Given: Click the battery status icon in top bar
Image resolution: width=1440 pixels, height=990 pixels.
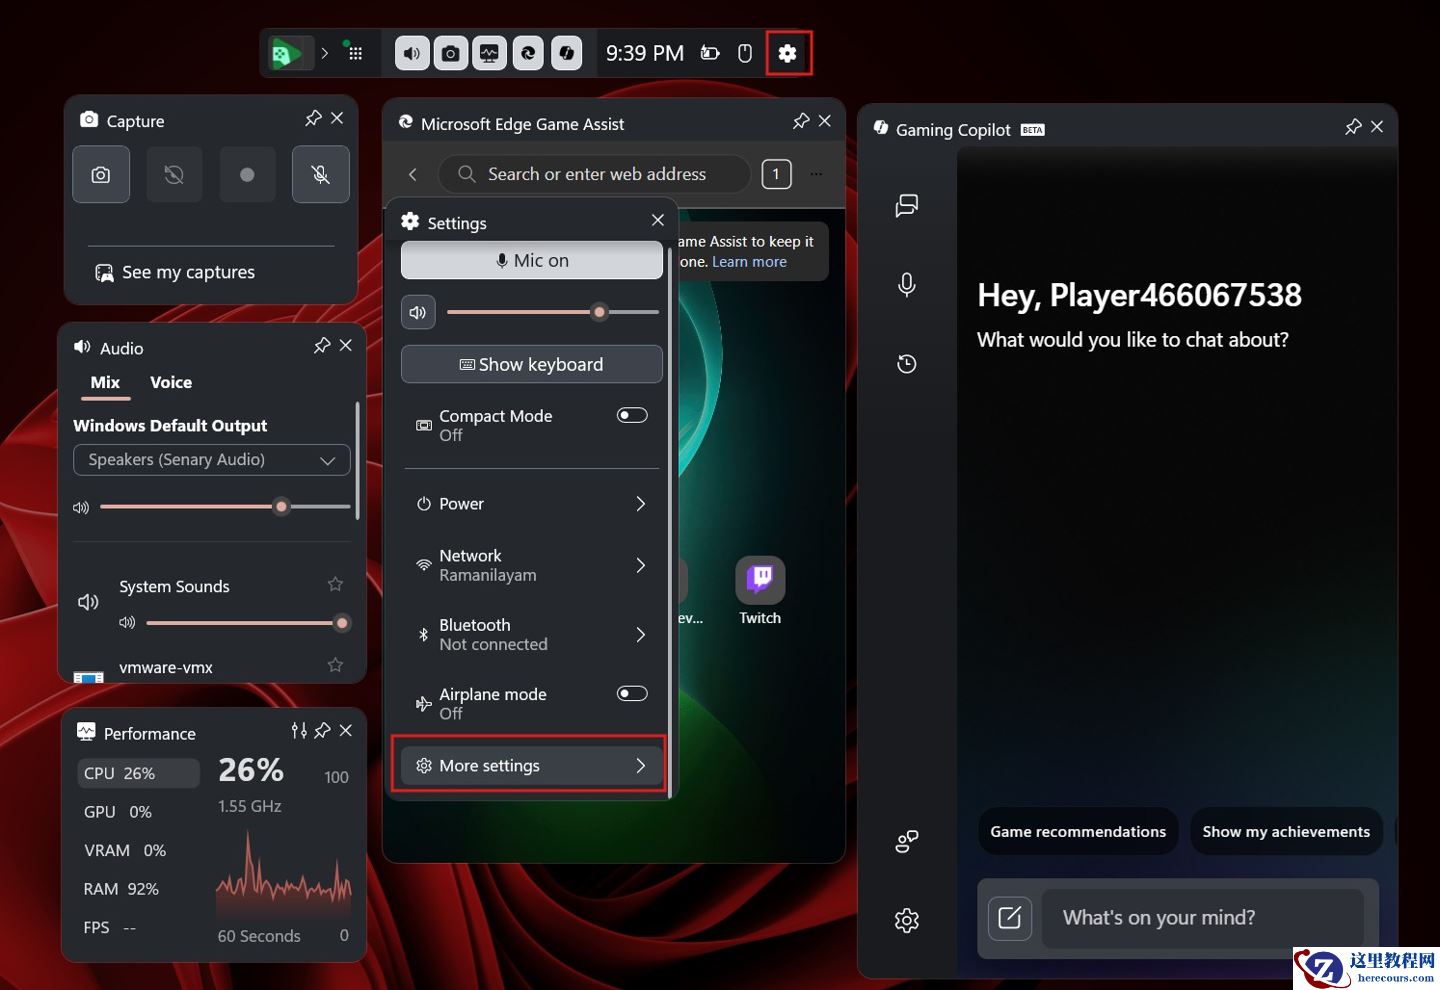Looking at the screenshot, I should (710, 53).
